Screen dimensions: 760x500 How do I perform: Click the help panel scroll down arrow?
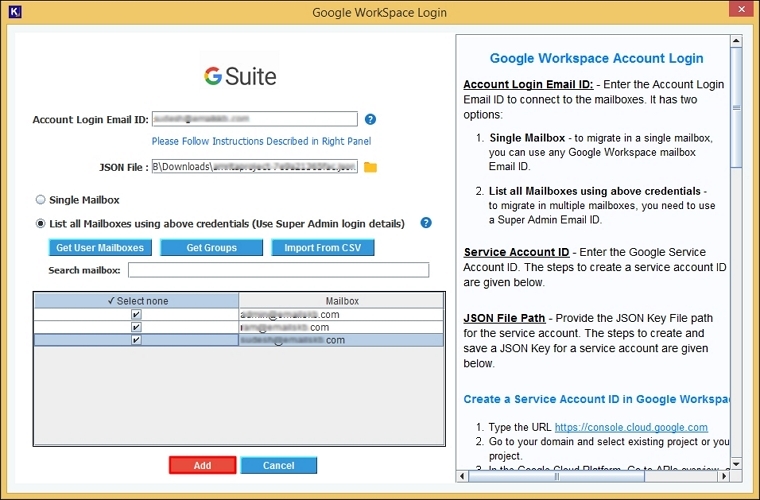coord(736,464)
